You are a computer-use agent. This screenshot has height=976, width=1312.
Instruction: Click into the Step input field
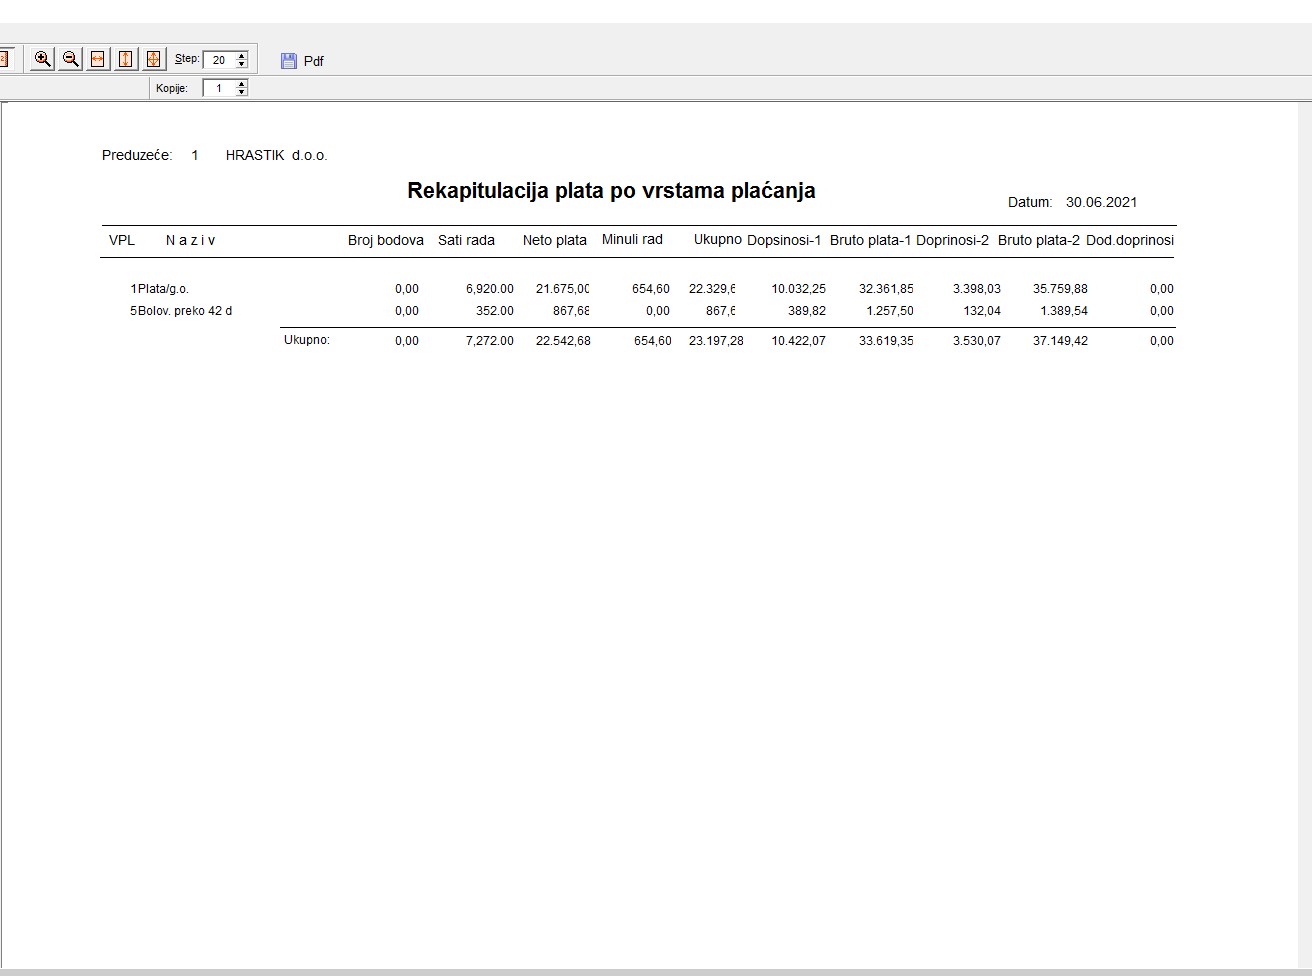[x=219, y=60]
